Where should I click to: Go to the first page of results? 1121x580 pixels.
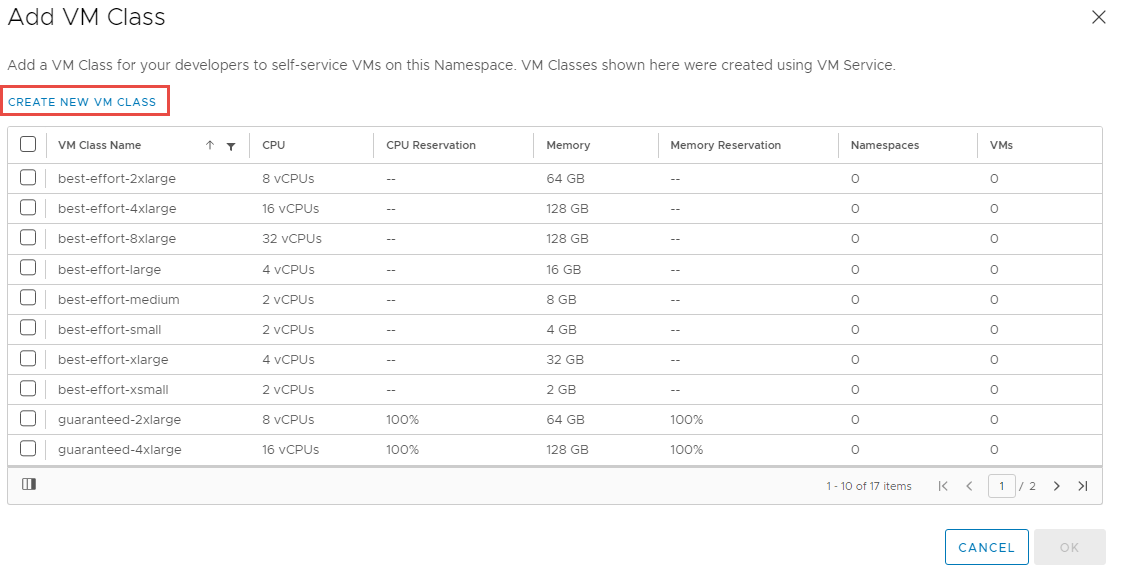tap(943, 486)
